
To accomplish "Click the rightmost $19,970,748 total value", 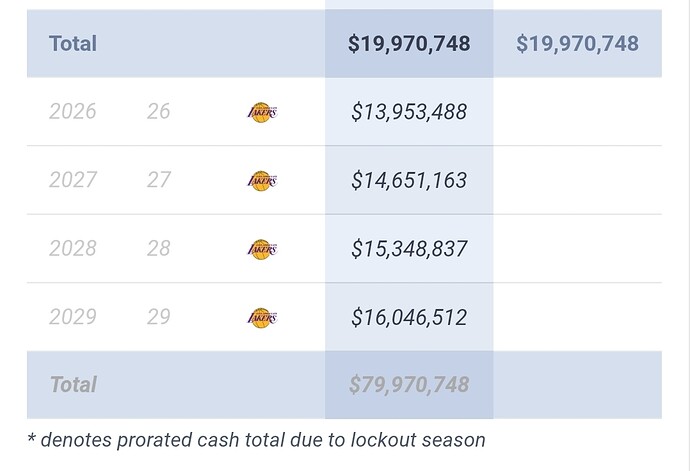I will [x=577, y=44].
